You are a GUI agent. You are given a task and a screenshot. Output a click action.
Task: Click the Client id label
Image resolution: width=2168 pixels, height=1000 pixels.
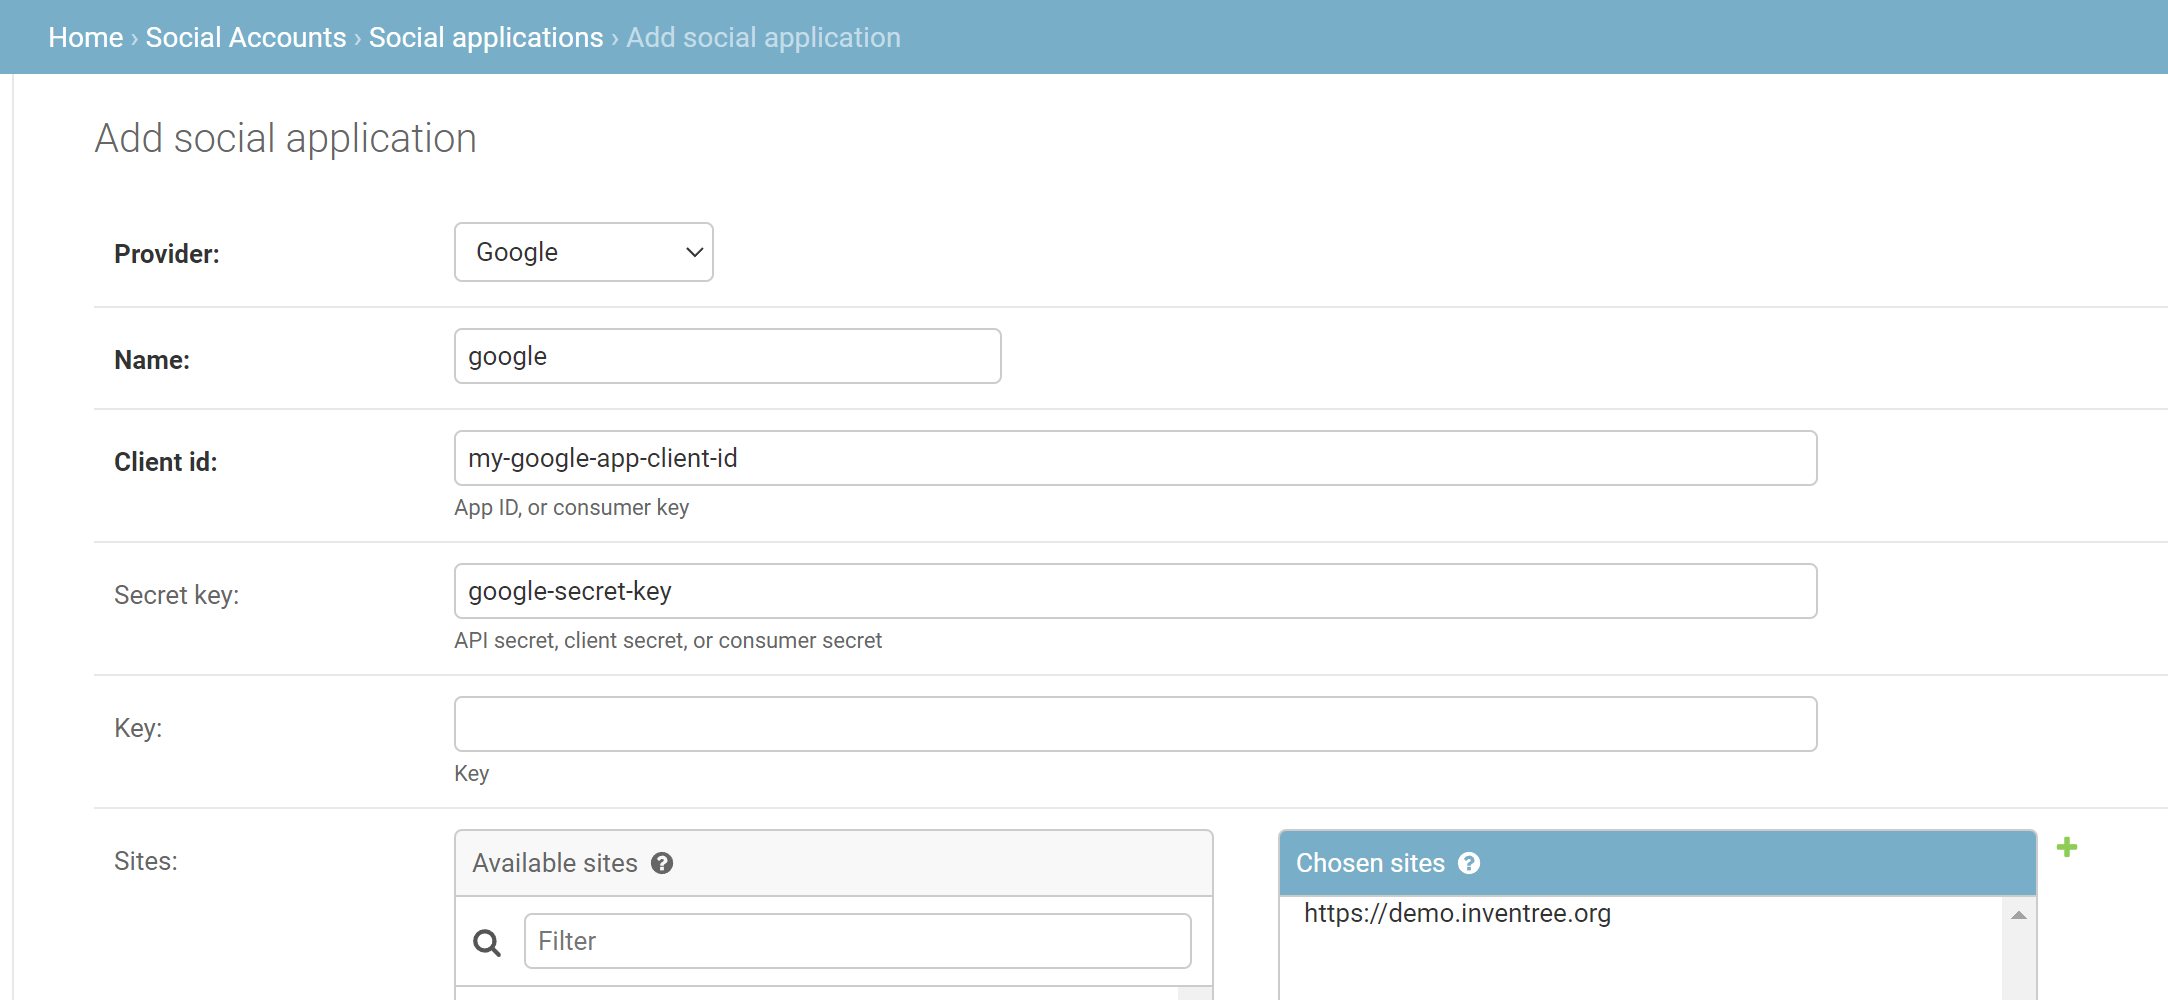coord(165,462)
